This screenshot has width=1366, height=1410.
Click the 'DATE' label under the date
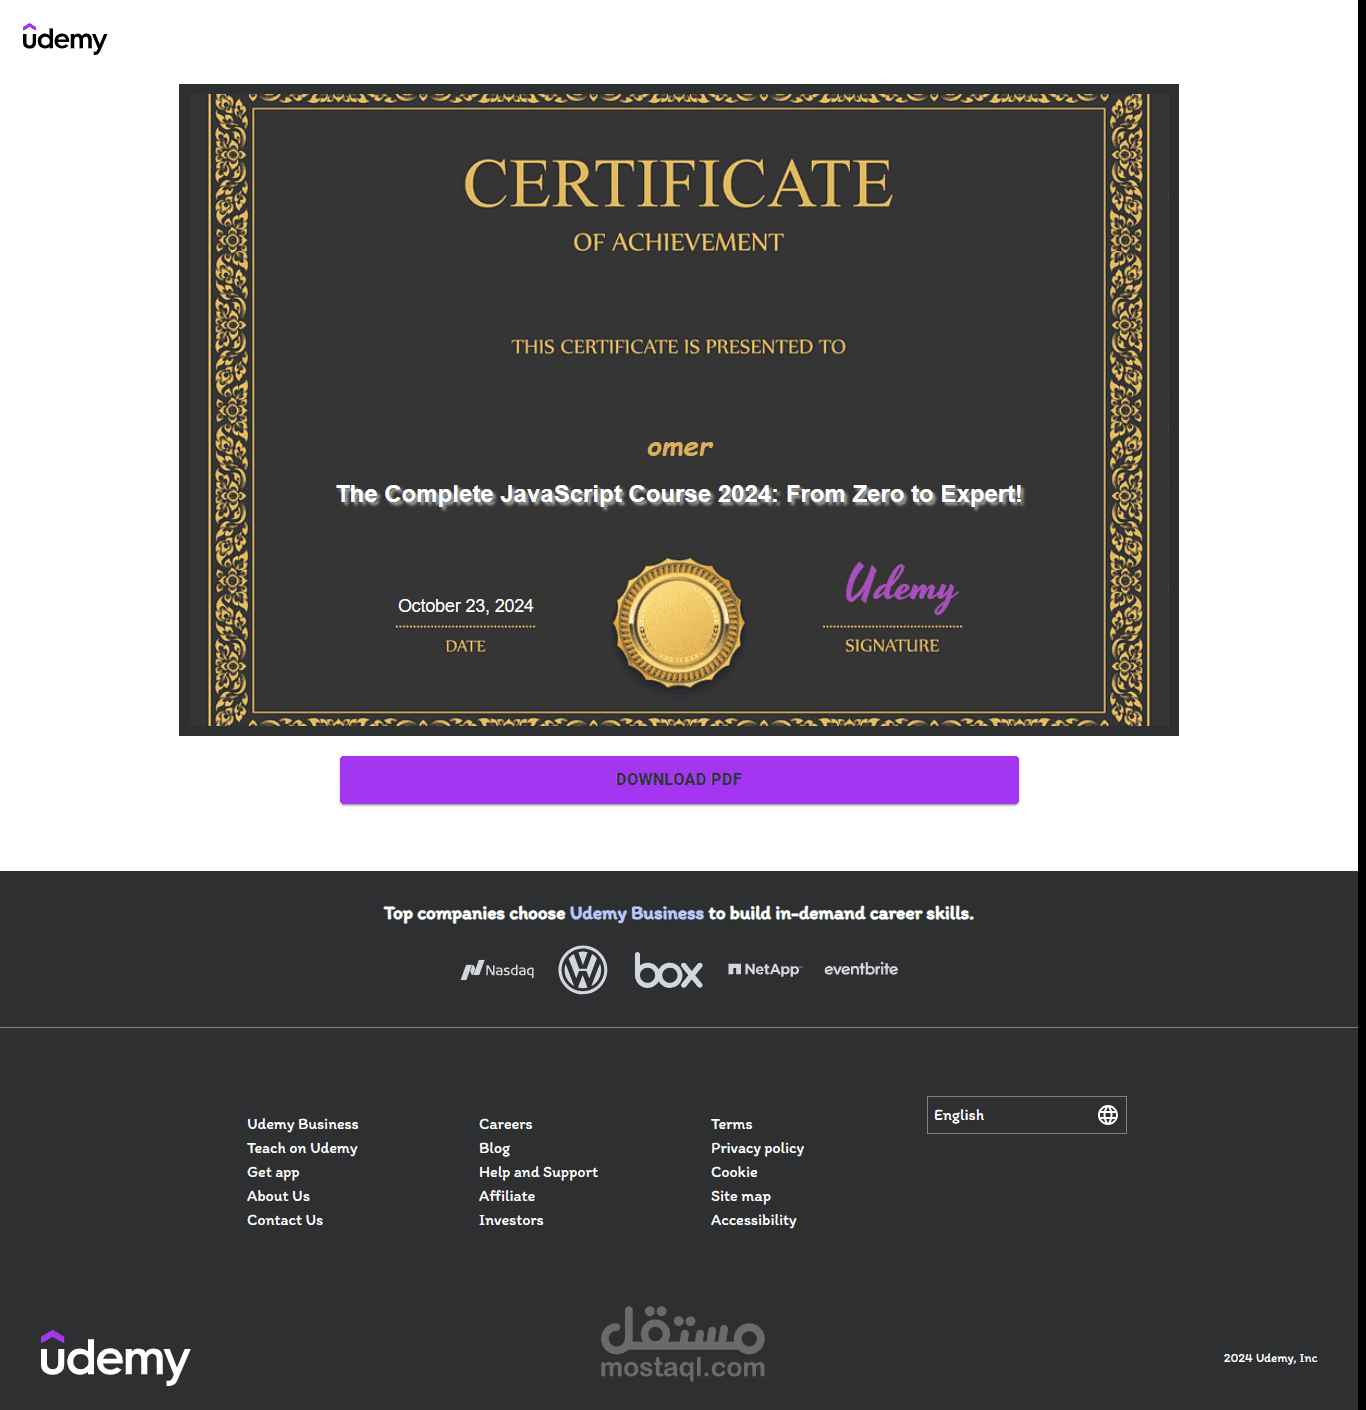(466, 646)
